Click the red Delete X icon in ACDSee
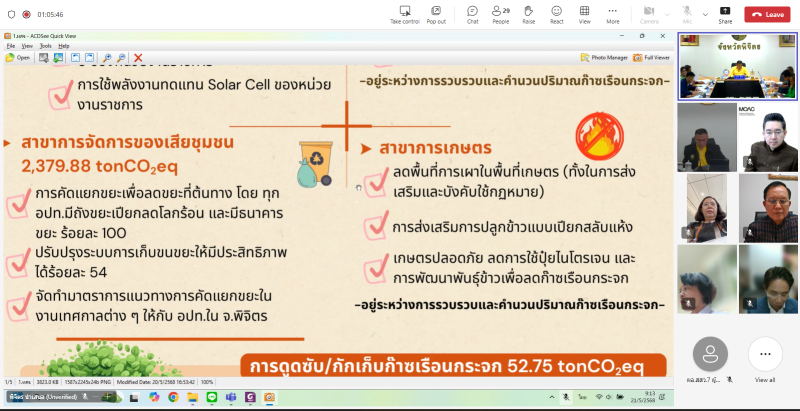800x411 pixels. pos(138,58)
